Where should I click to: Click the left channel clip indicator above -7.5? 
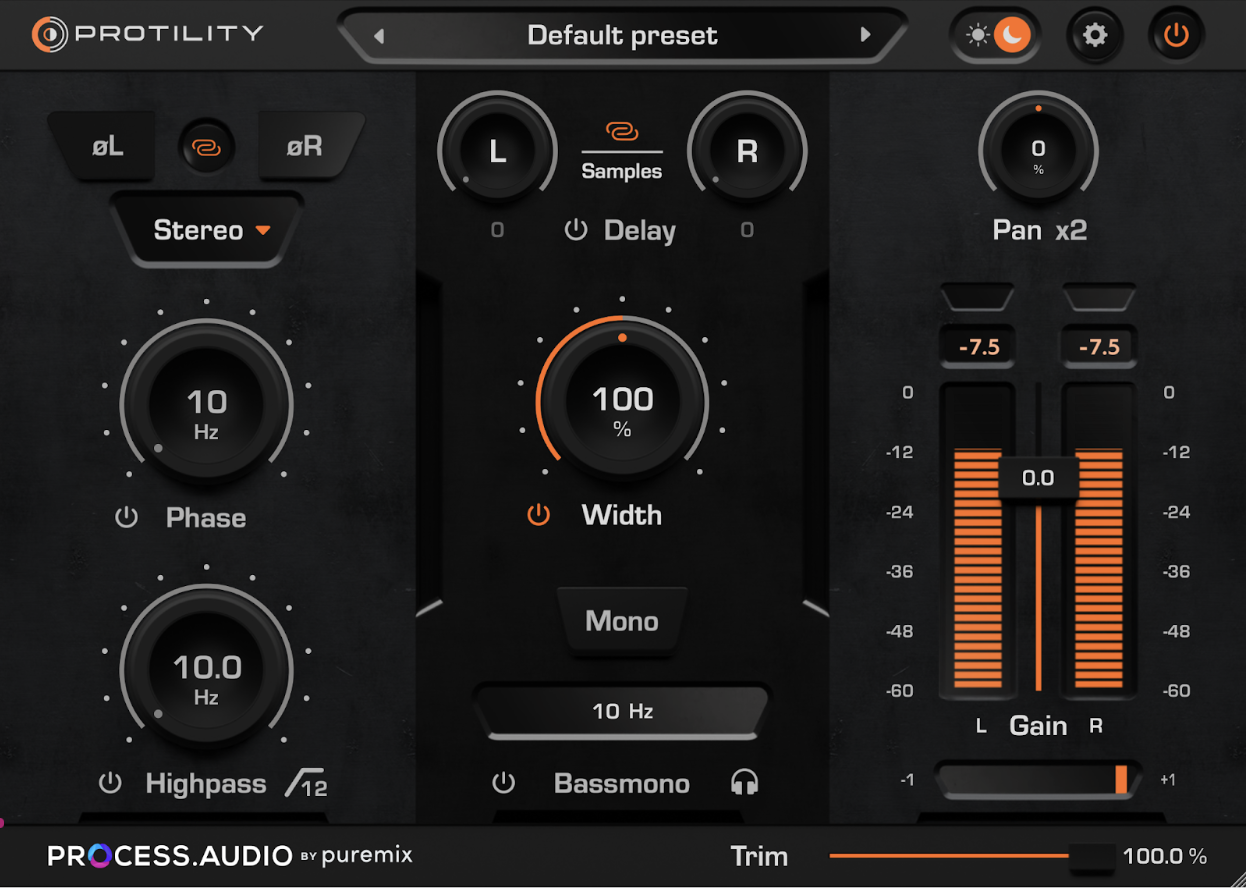coord(978,297)
